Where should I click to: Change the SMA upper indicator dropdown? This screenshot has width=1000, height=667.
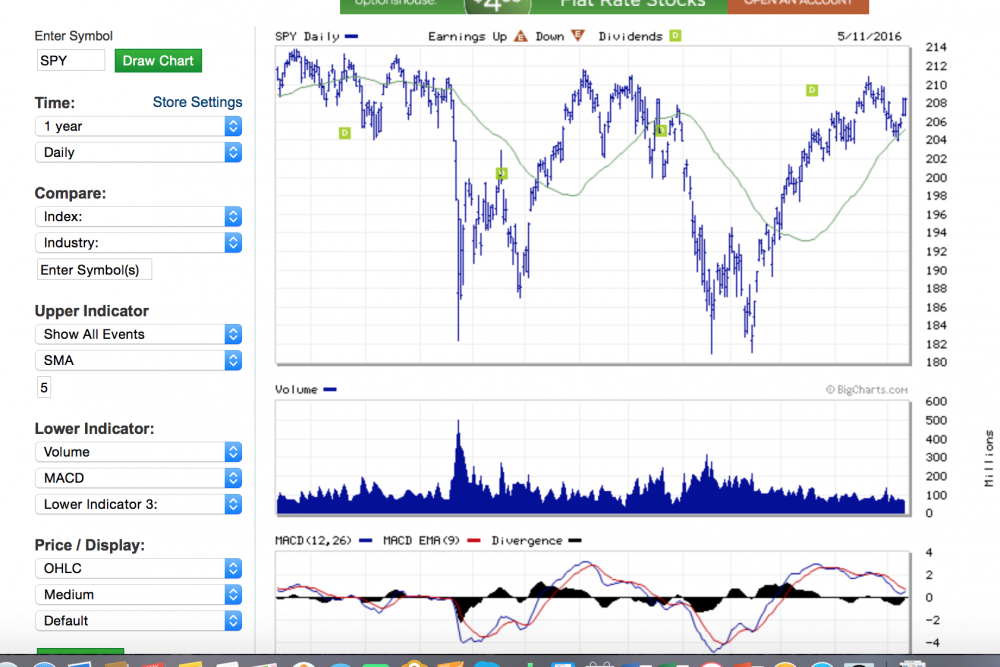tap(139, 360)
